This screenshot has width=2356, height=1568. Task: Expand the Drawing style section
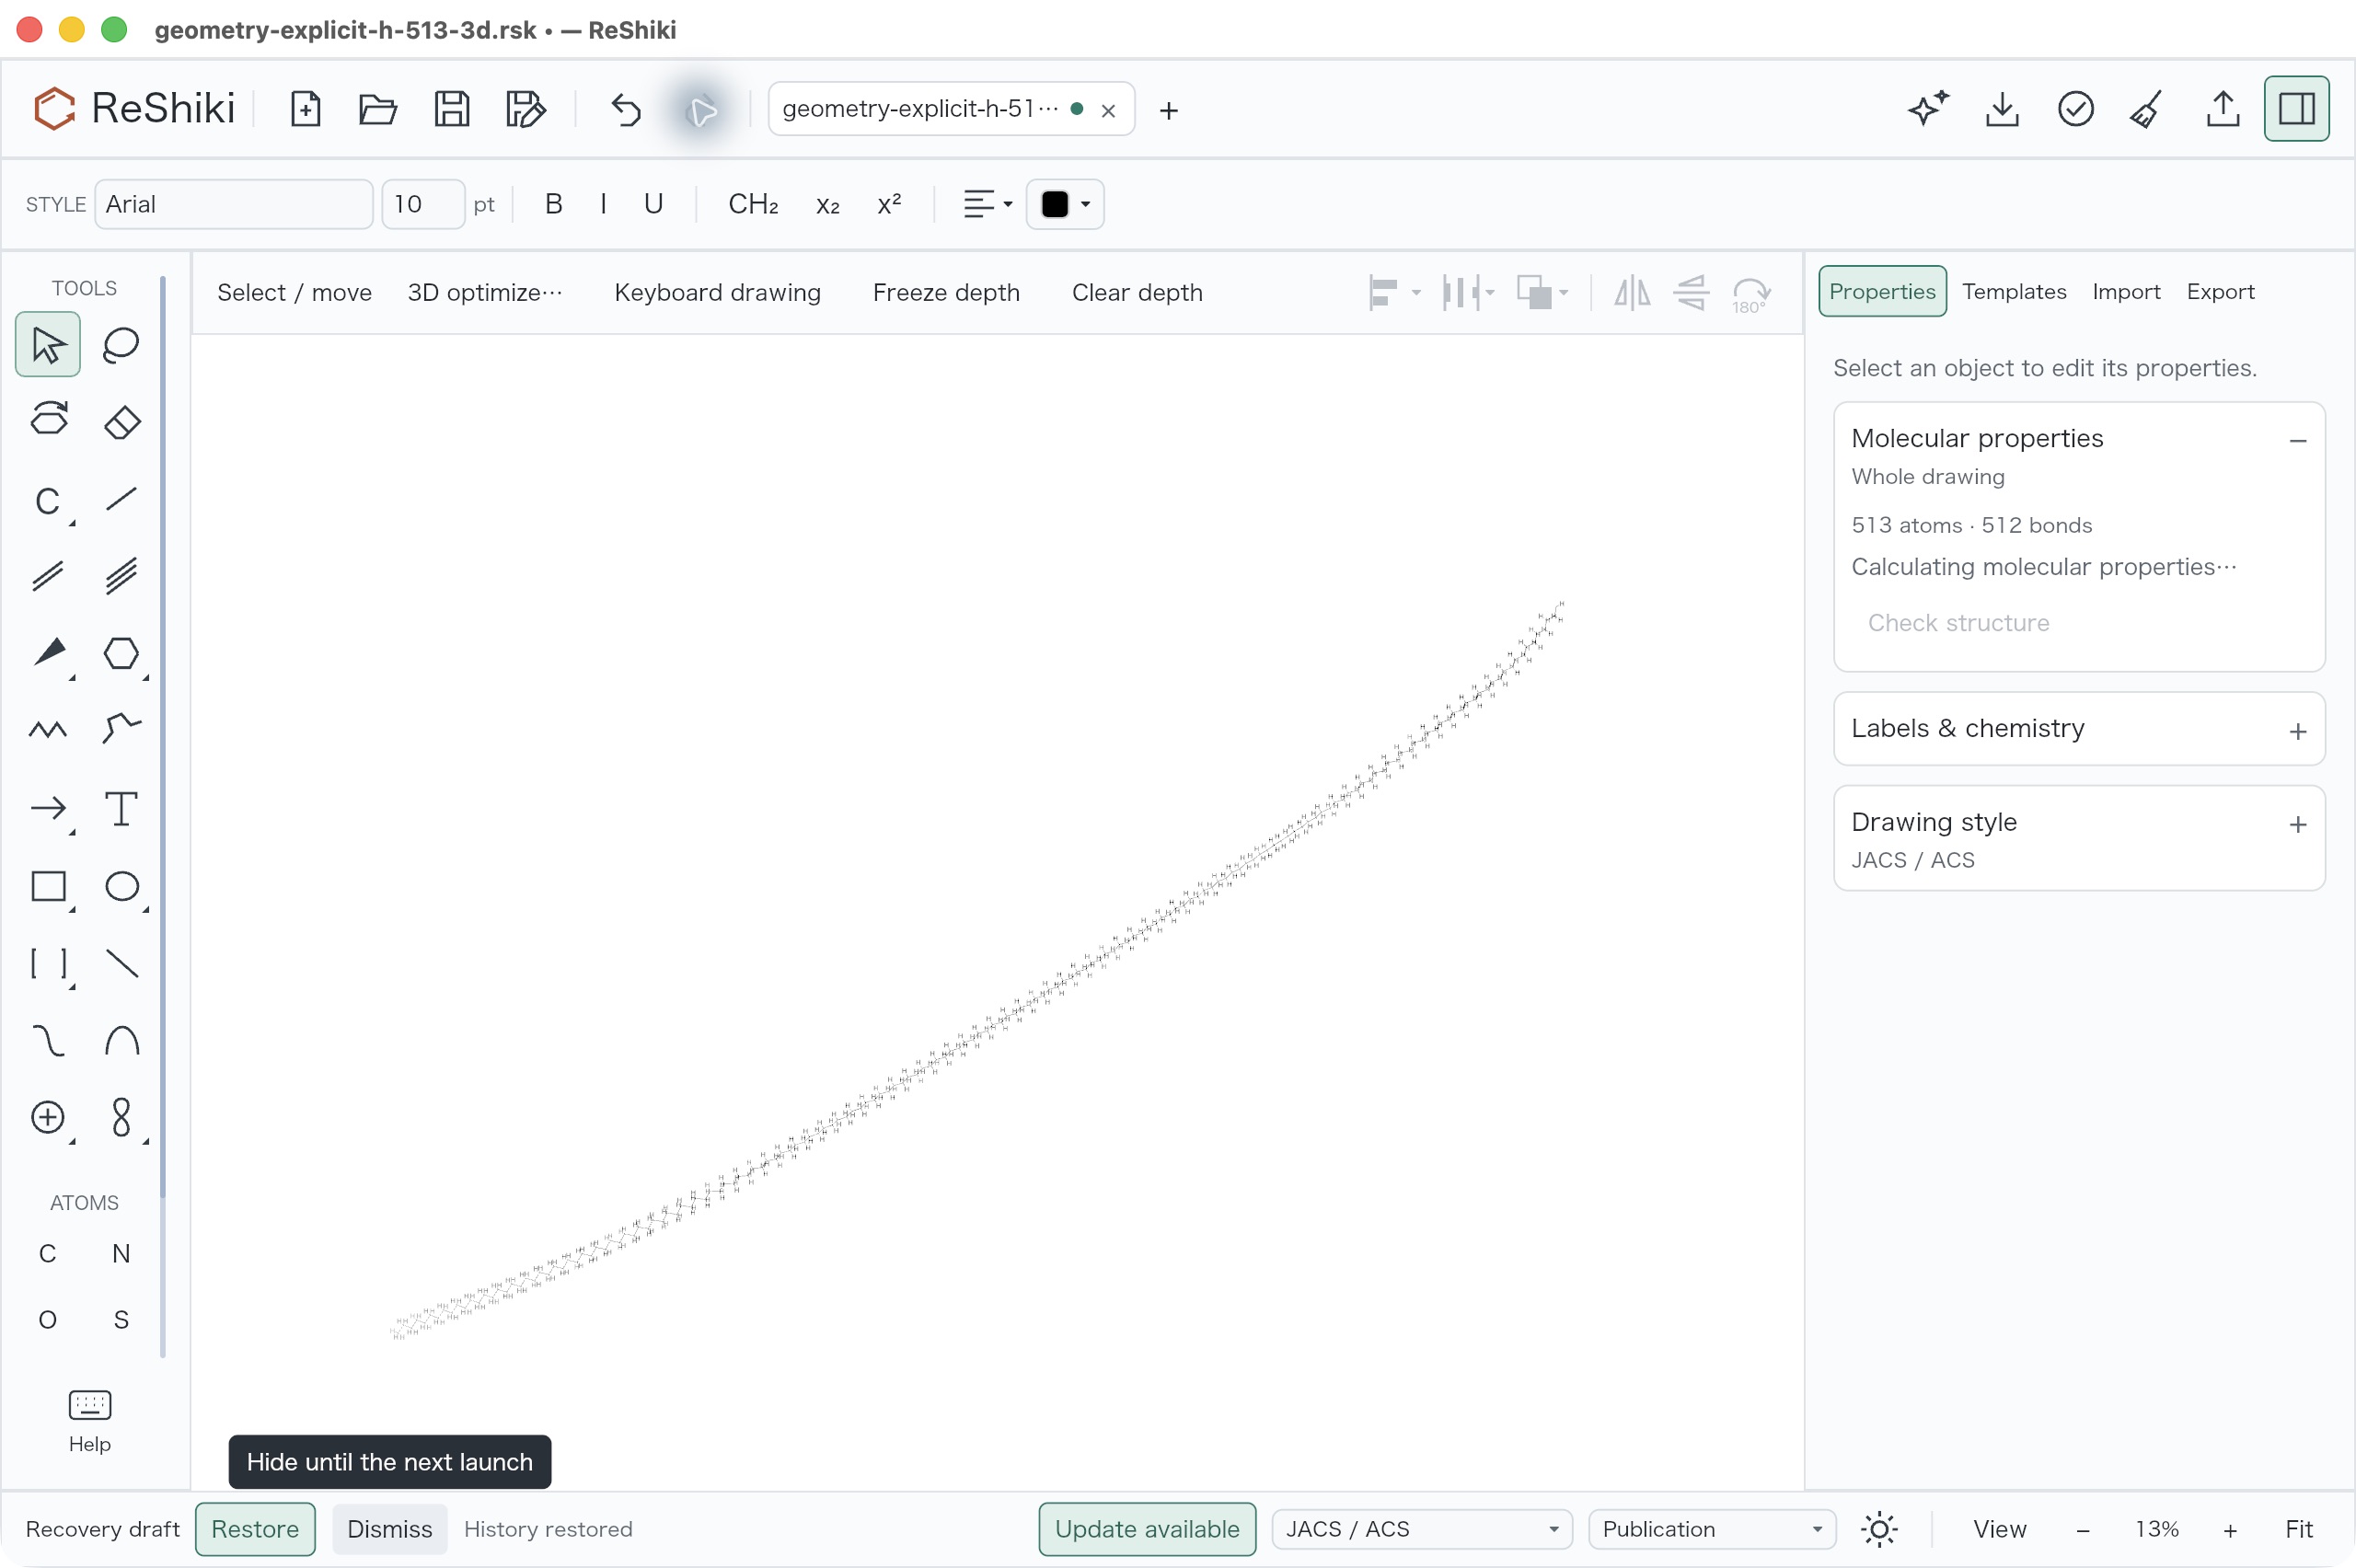pos(2078,838)
